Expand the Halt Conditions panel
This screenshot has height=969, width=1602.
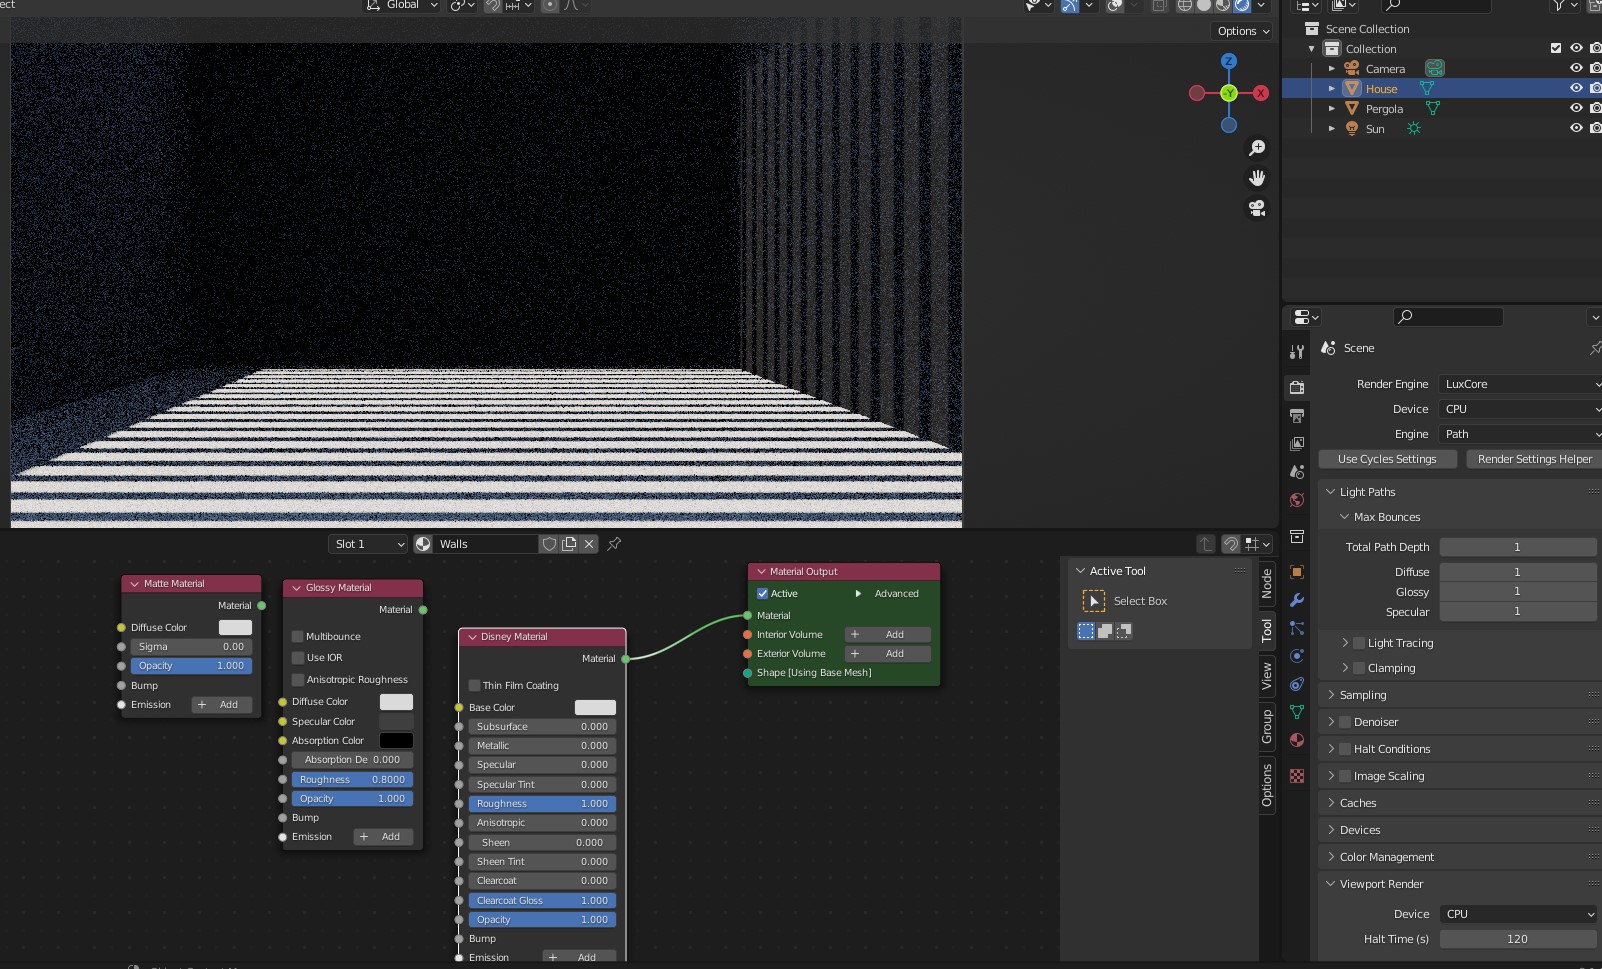[x=1391, y=749]
